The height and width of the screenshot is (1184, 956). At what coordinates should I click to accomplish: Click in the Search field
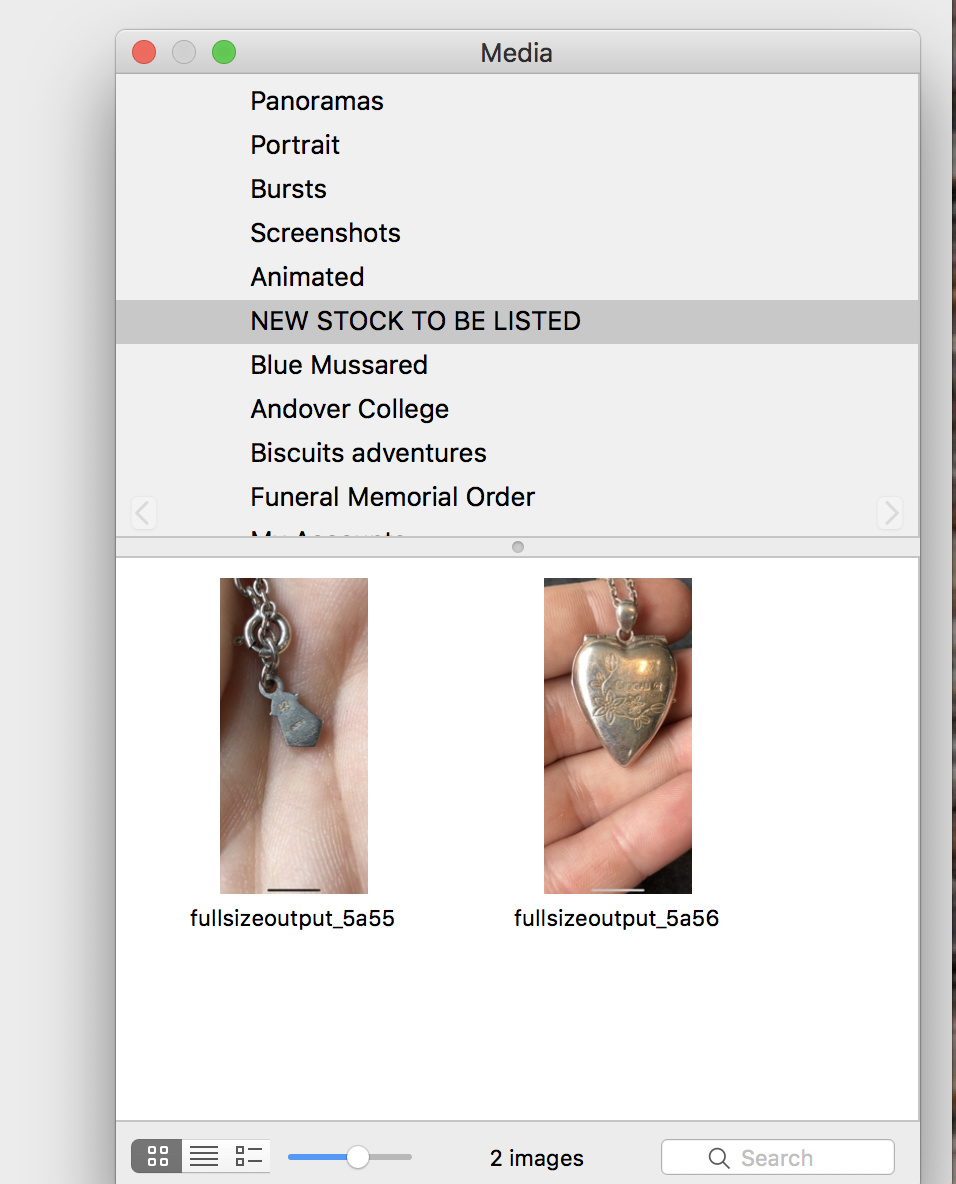(x=778, y=1158)
